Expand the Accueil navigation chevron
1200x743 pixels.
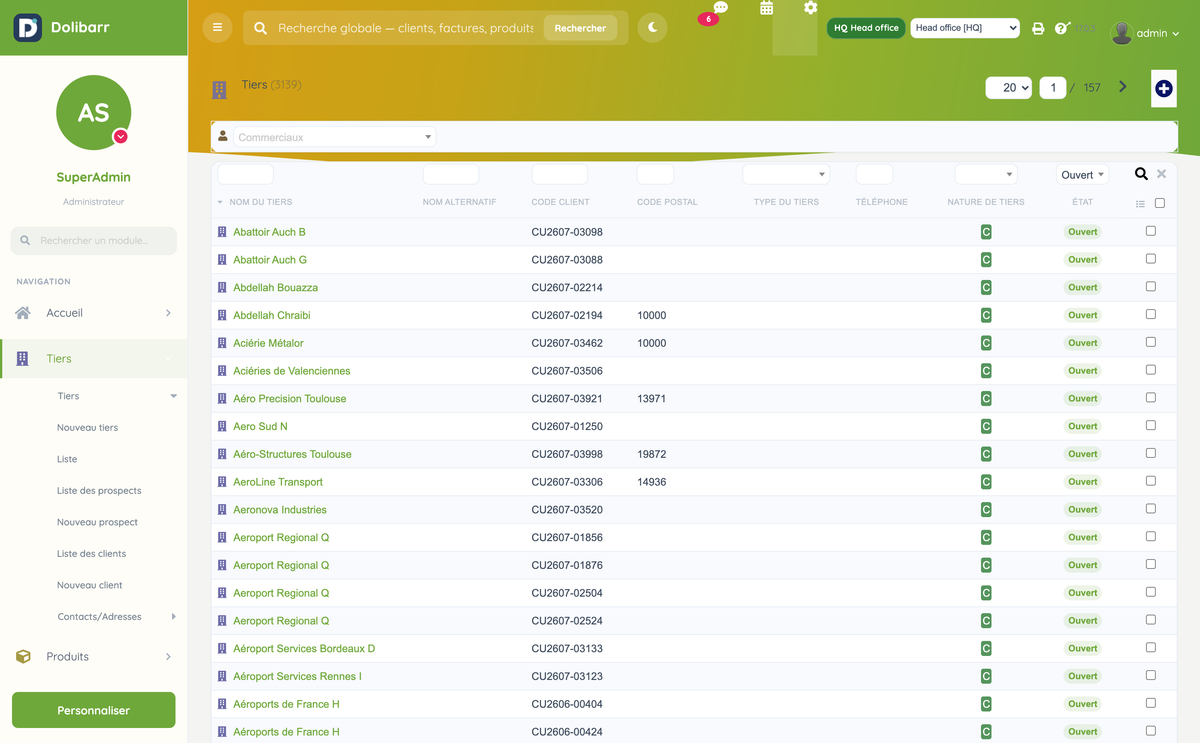(x=168, y=313)
